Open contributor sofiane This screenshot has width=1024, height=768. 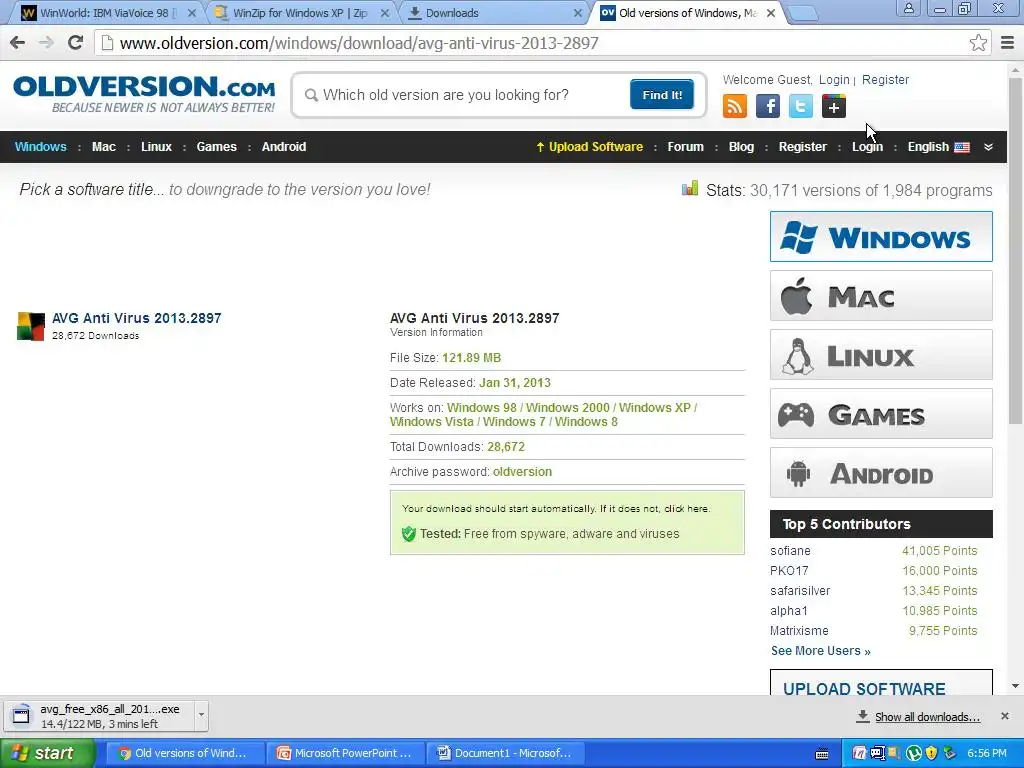(x=790, y=551)
